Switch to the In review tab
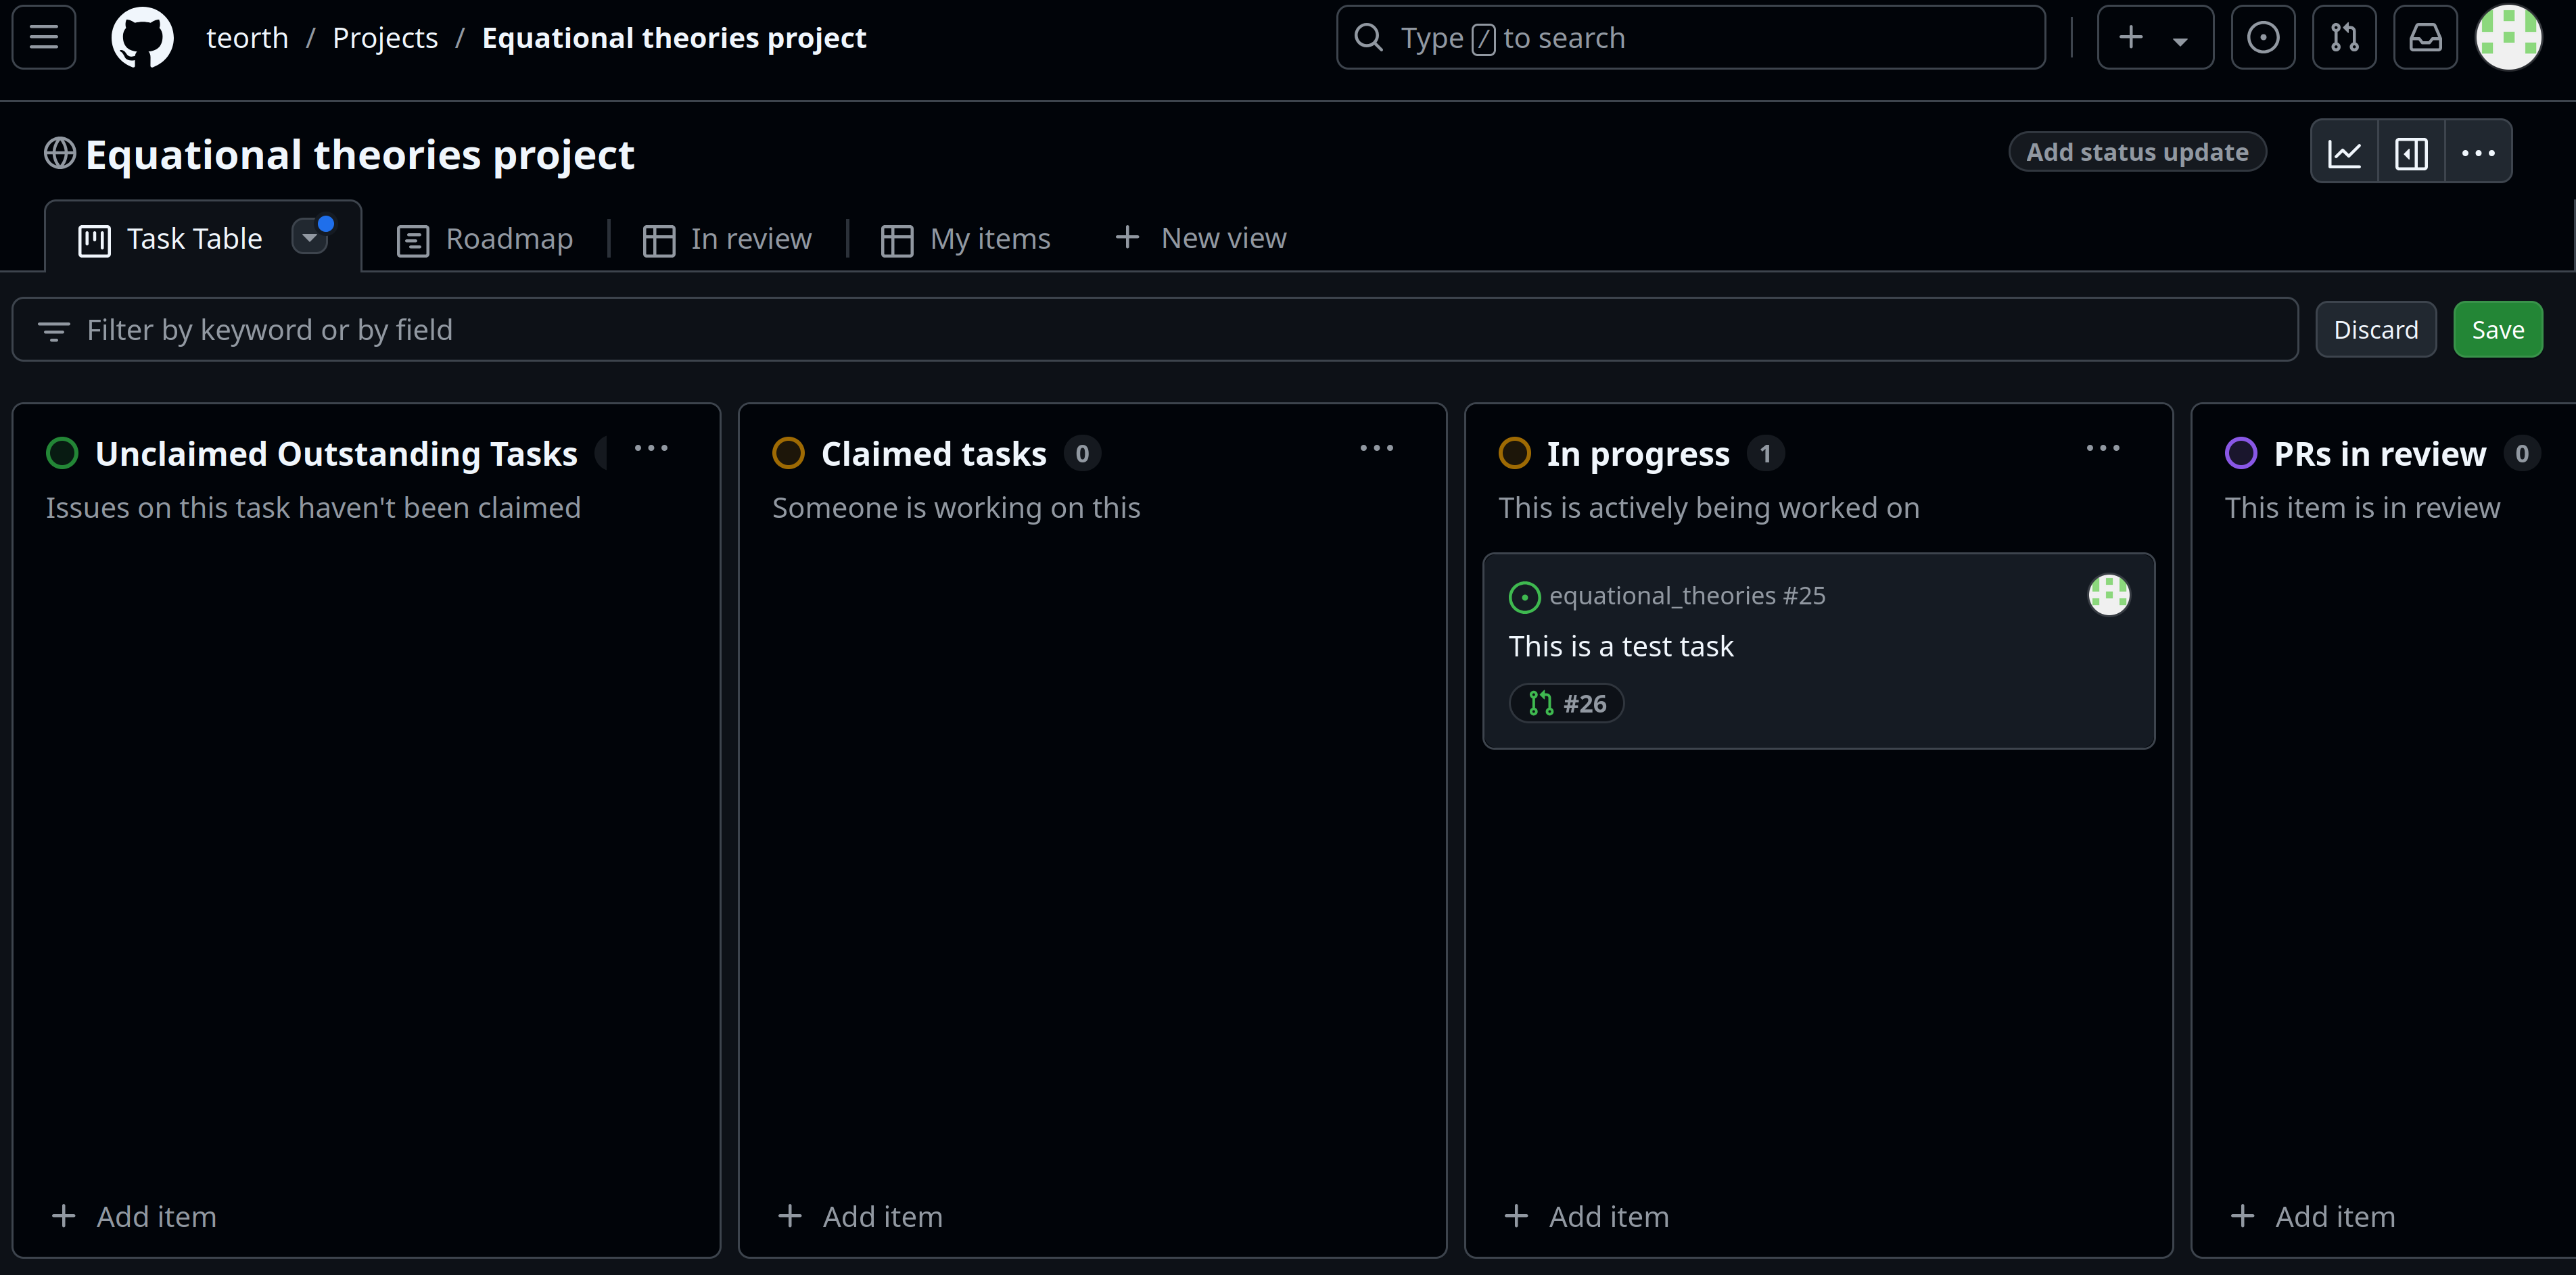 (727, 239)
